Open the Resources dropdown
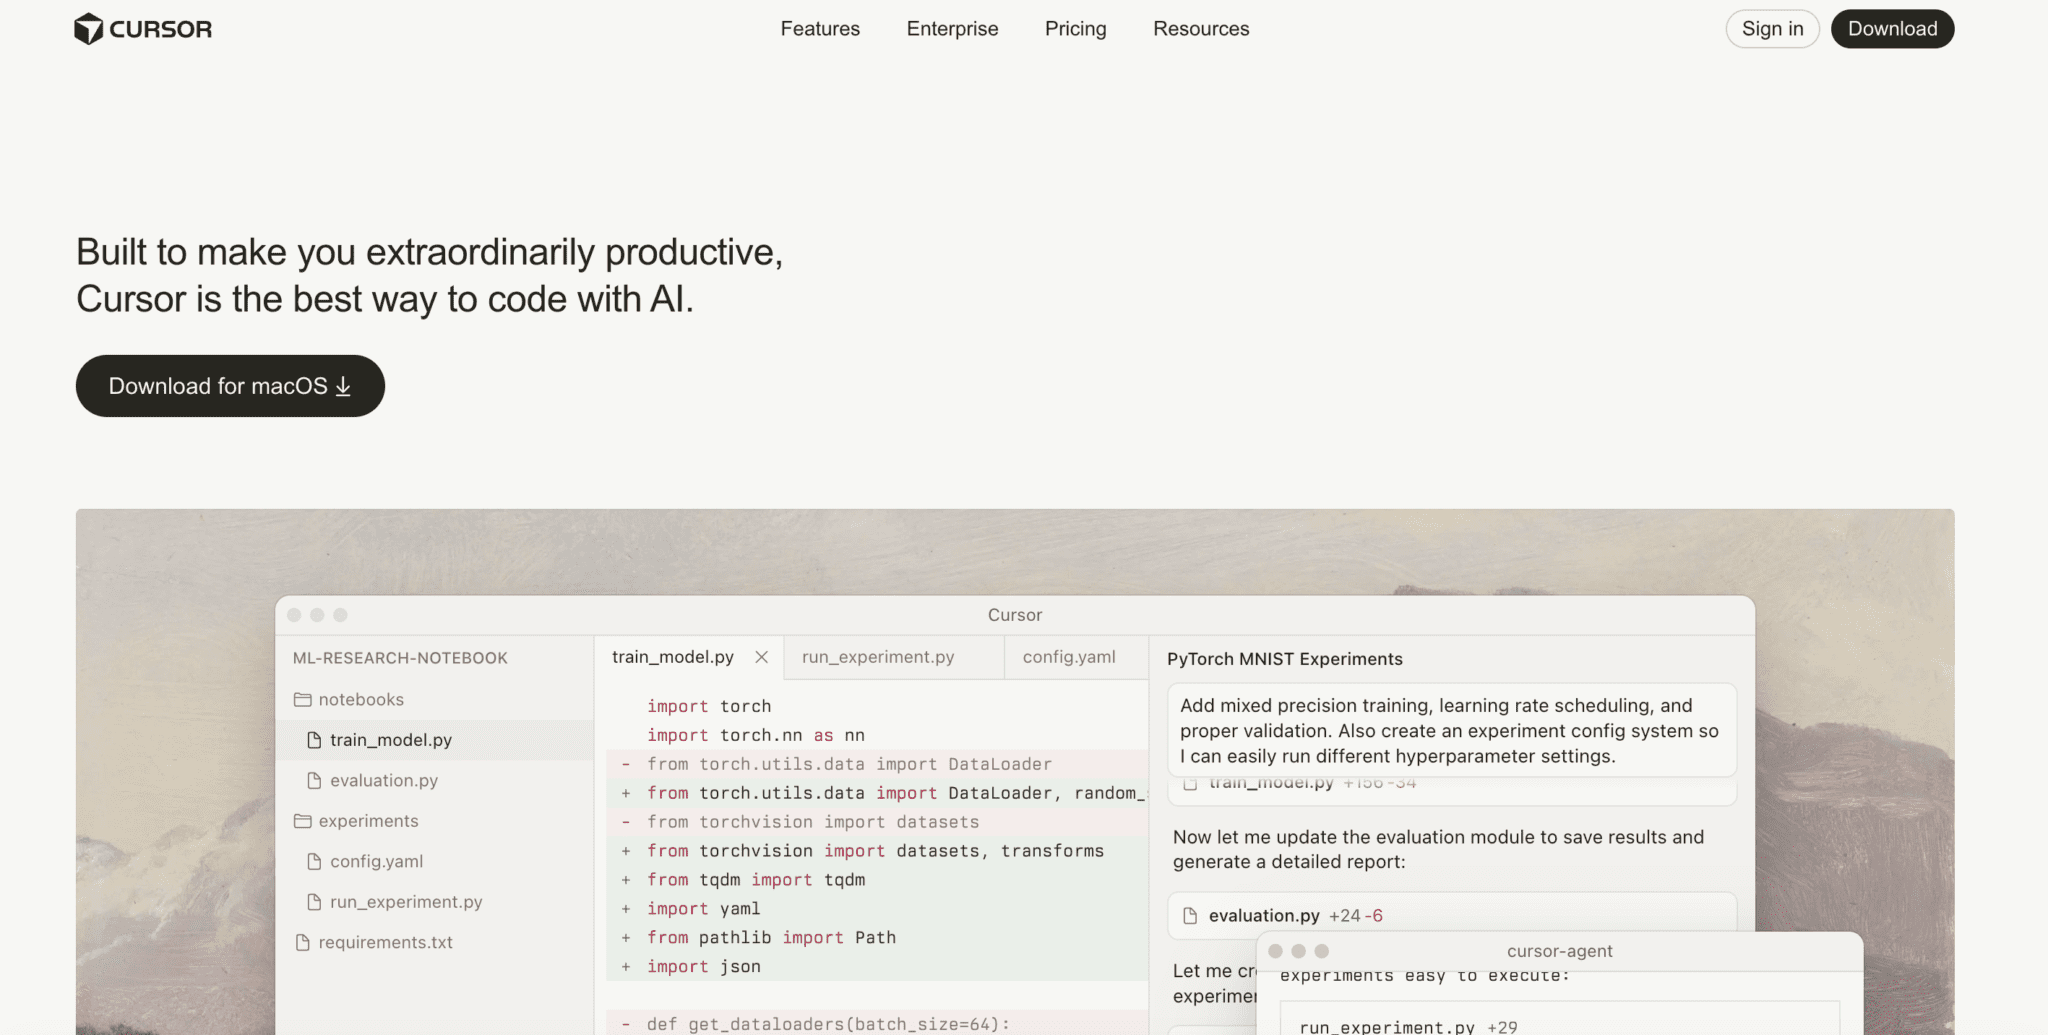The image size is (2048, 1035). click(x=1200, y=28)
